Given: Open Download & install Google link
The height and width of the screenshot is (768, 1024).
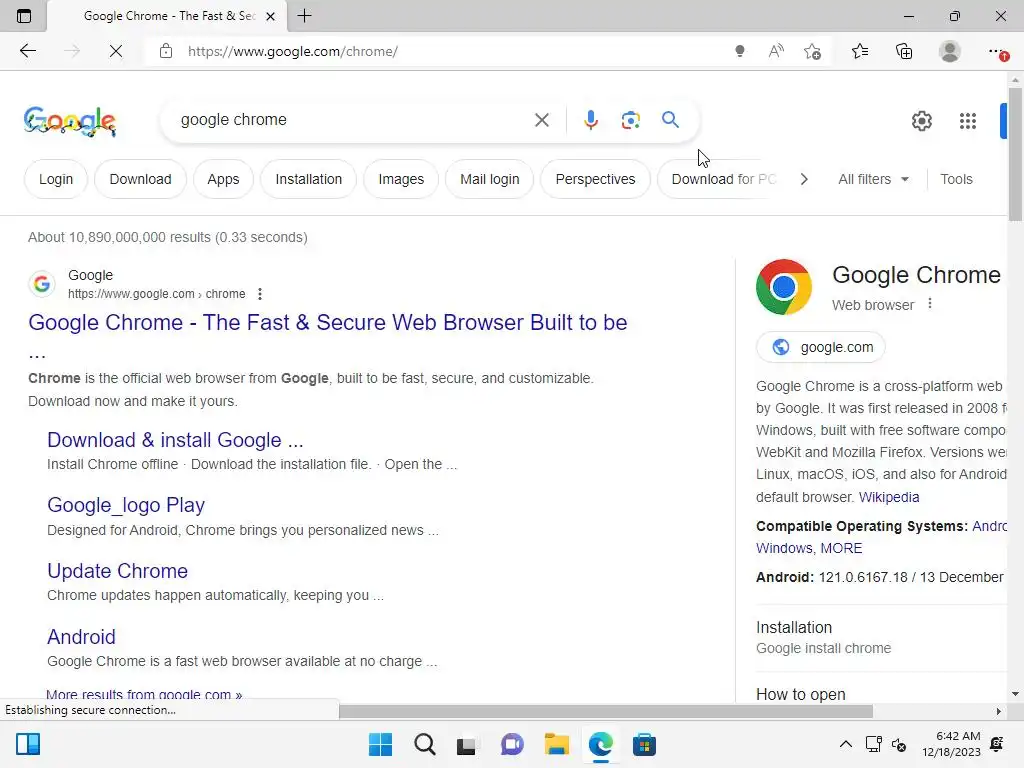Looking at the screenshot, I should [175, 440].
